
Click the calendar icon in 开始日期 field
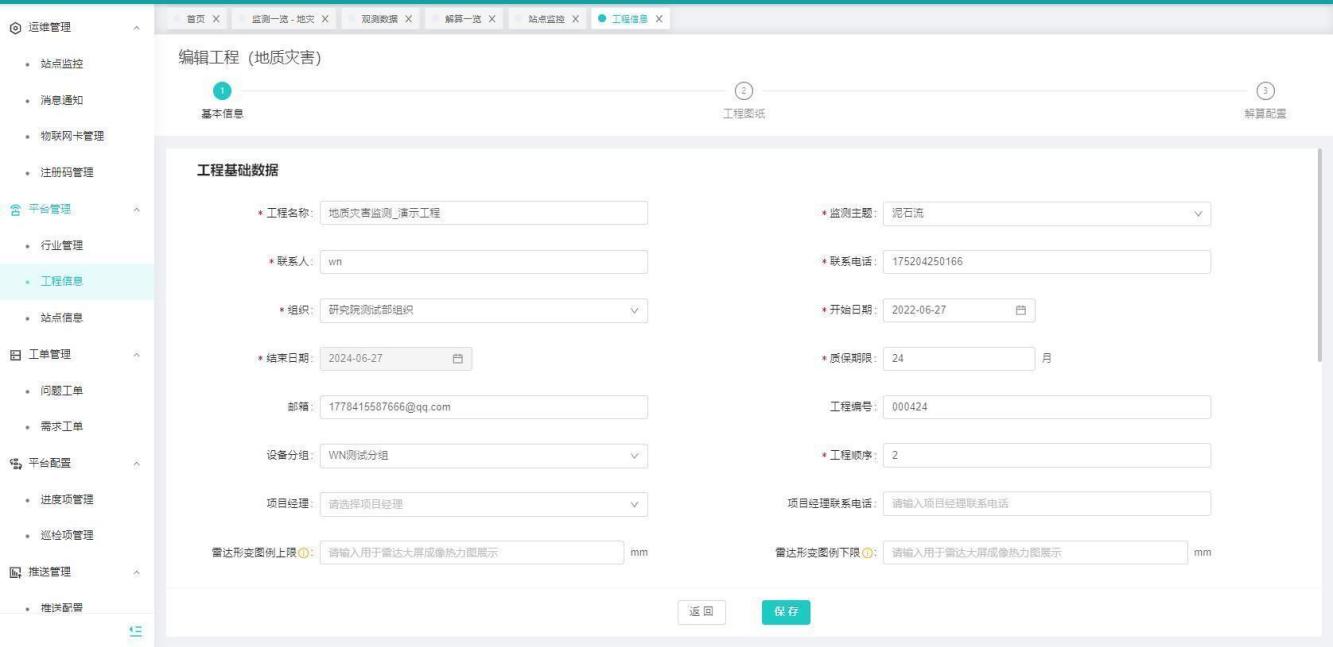pos(1021,310)
